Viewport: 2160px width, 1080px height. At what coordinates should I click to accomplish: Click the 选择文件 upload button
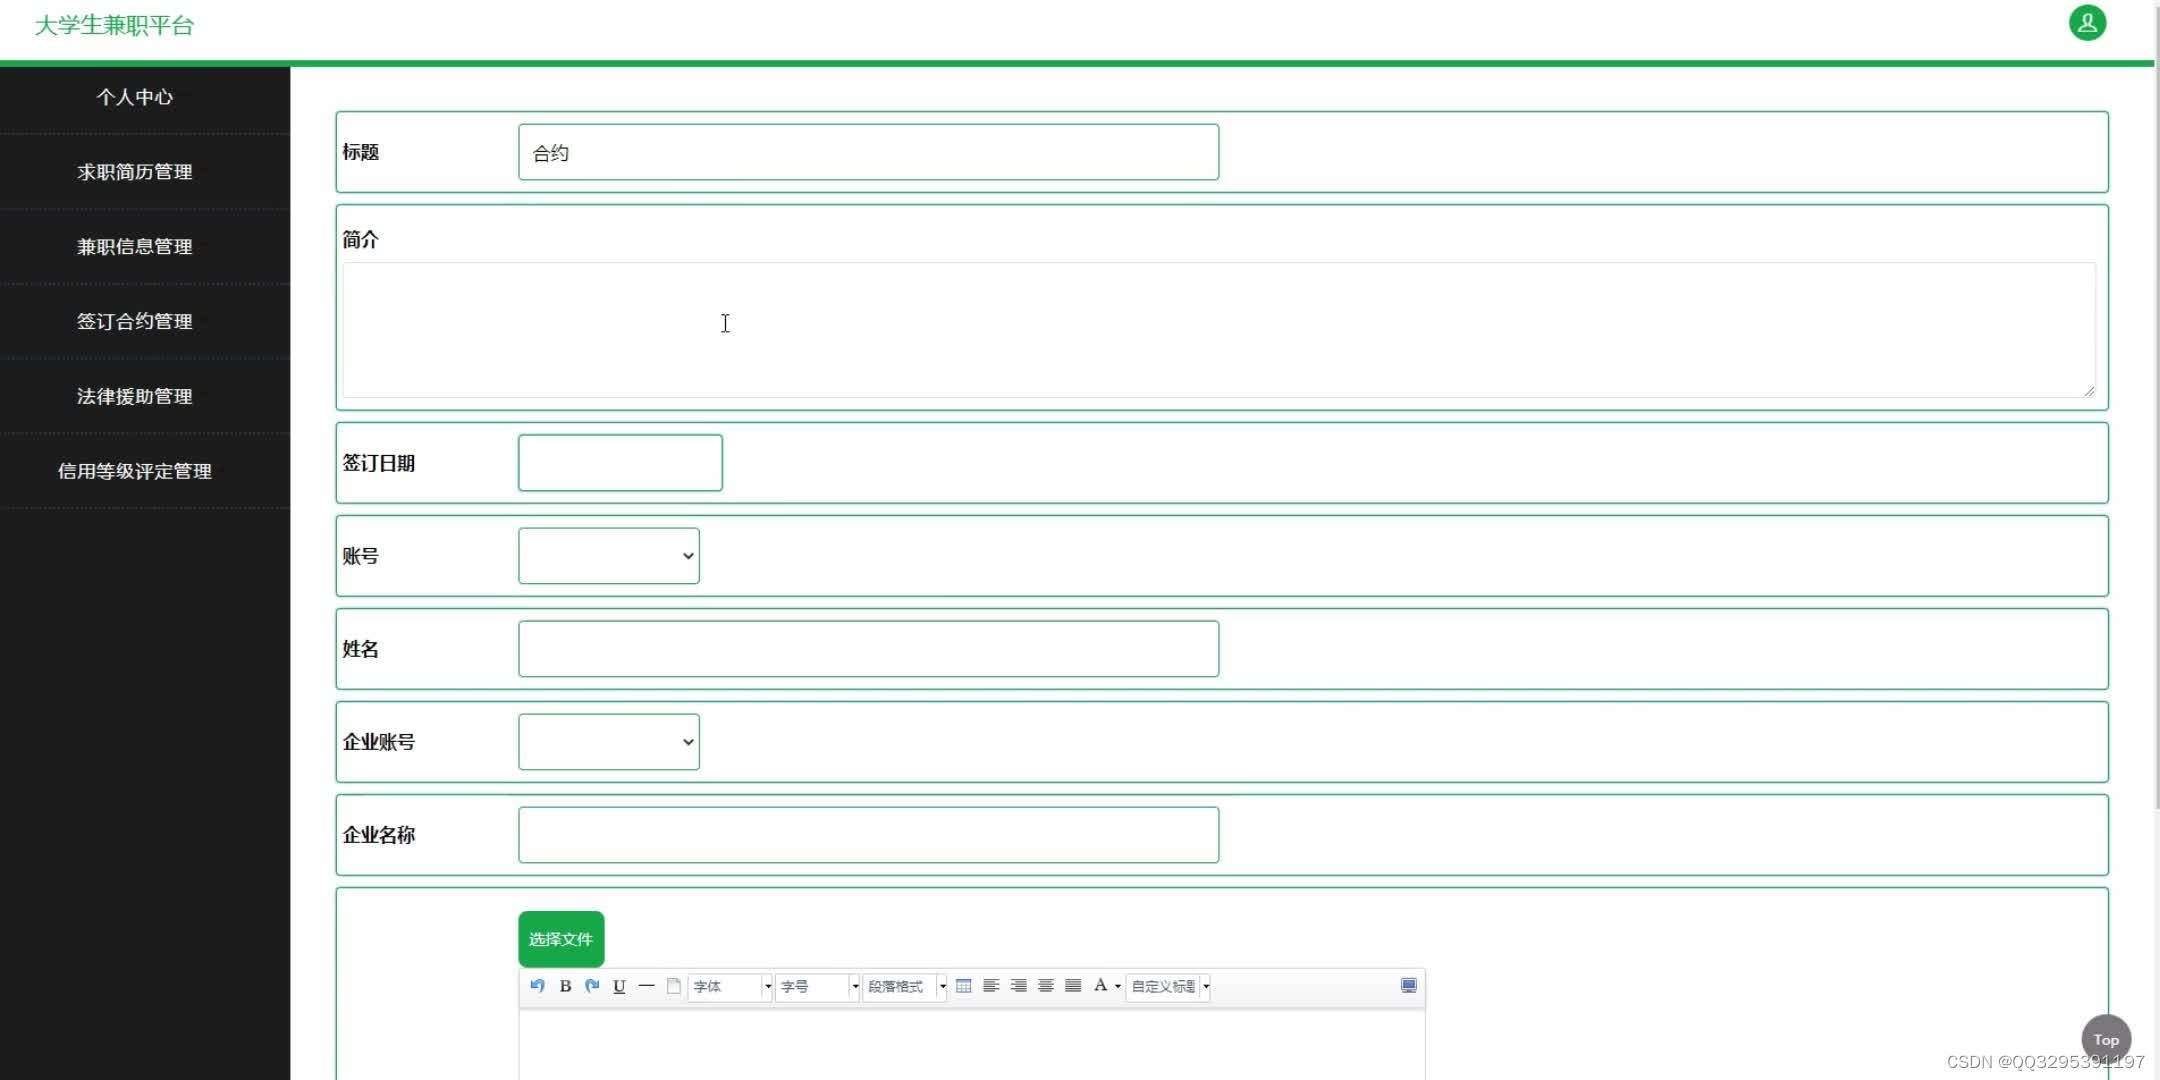(561, 938)
